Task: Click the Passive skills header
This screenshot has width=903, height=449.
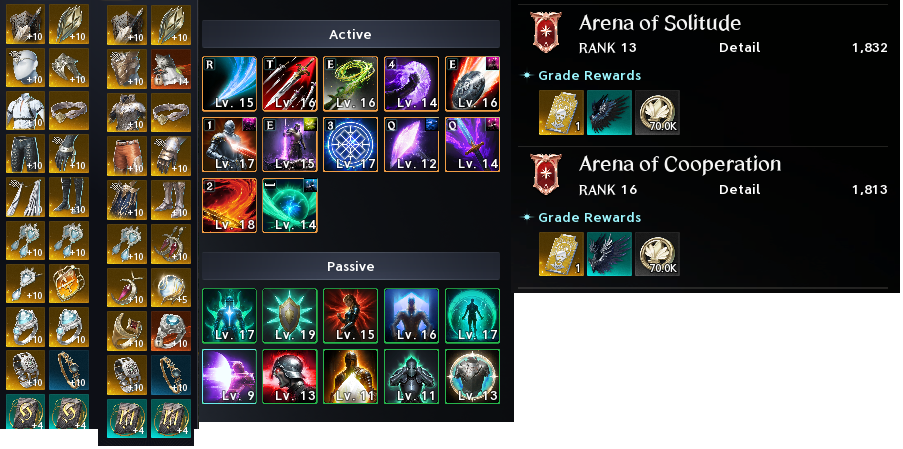Action: coord(350,267)
